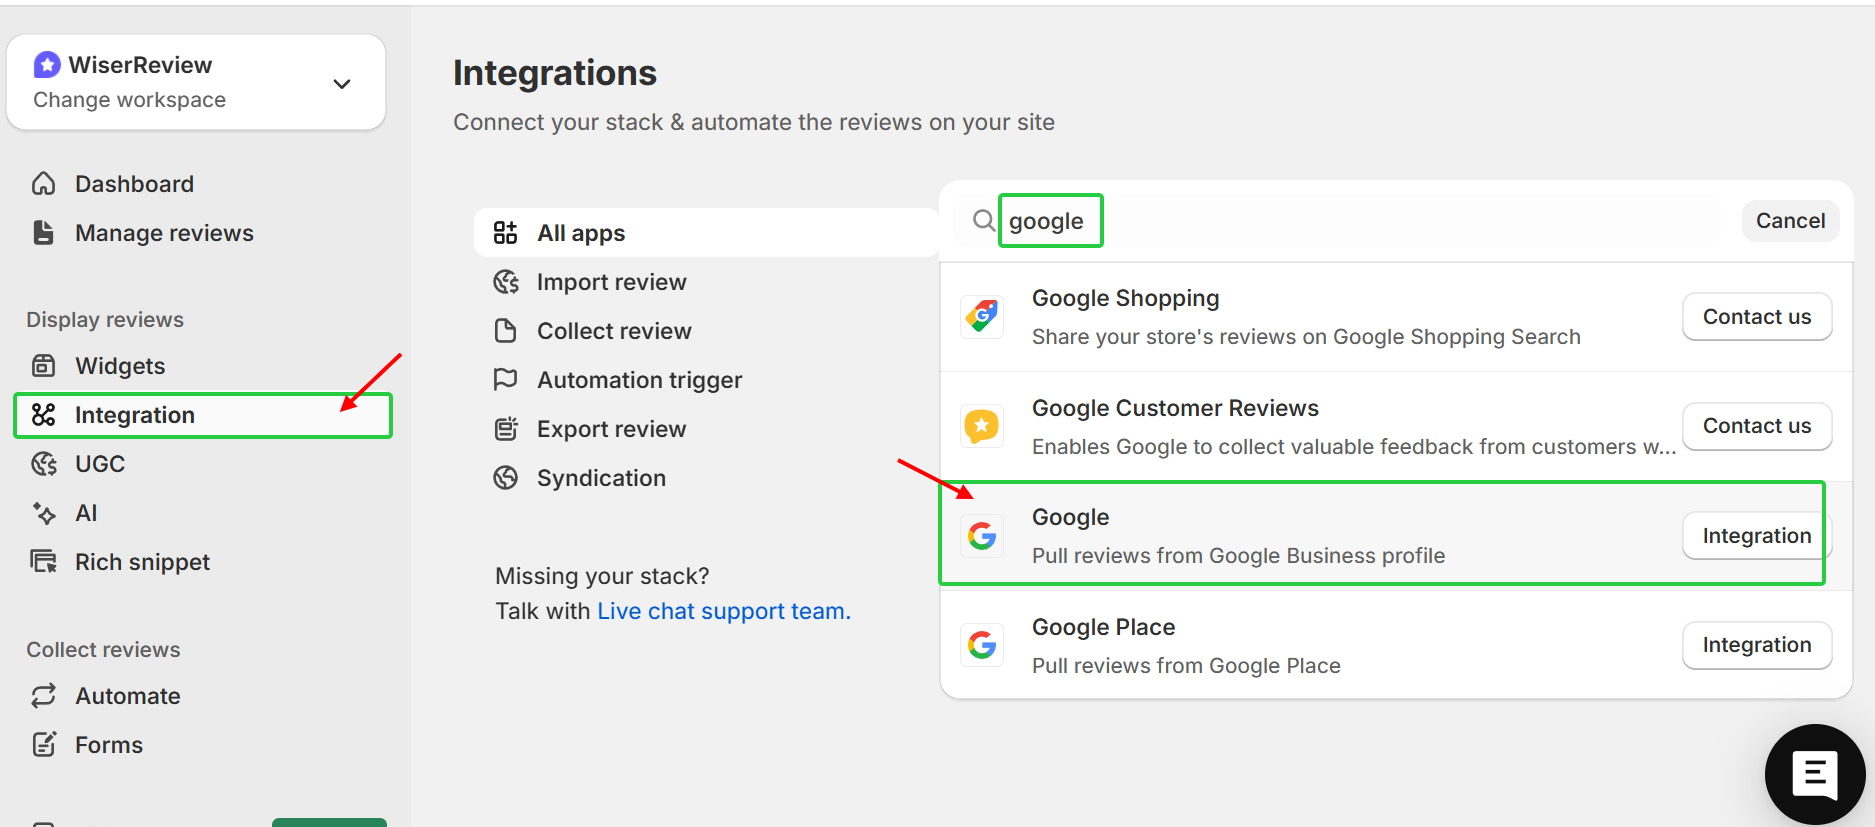1875x827 pixels.
Task: Open the Widgets panel icon
Action: 44,365
